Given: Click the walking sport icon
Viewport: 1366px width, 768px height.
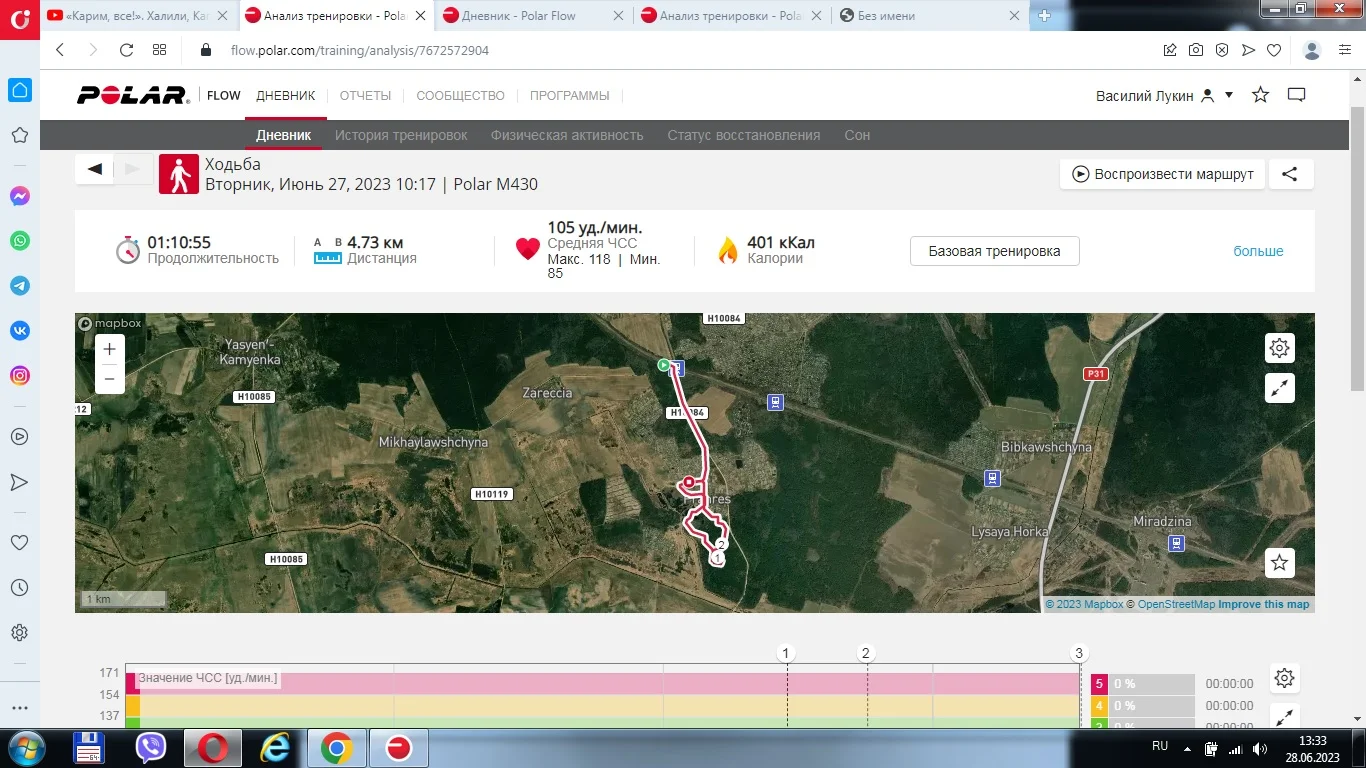Looking at the screenshot, I should click(179, 174).
